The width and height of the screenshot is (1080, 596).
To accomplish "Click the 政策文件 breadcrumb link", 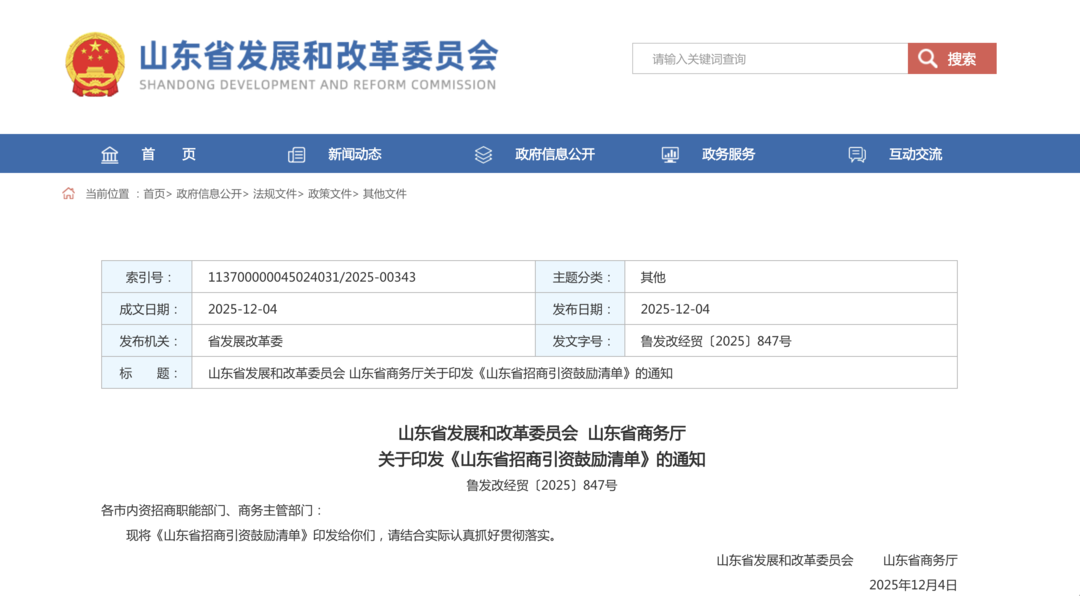I will point(329,194).
